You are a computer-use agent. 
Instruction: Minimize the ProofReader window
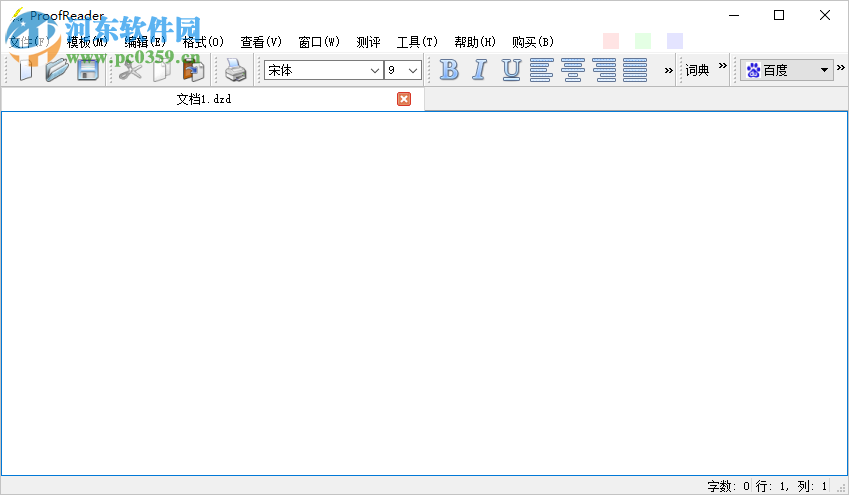tap(734, 15)
